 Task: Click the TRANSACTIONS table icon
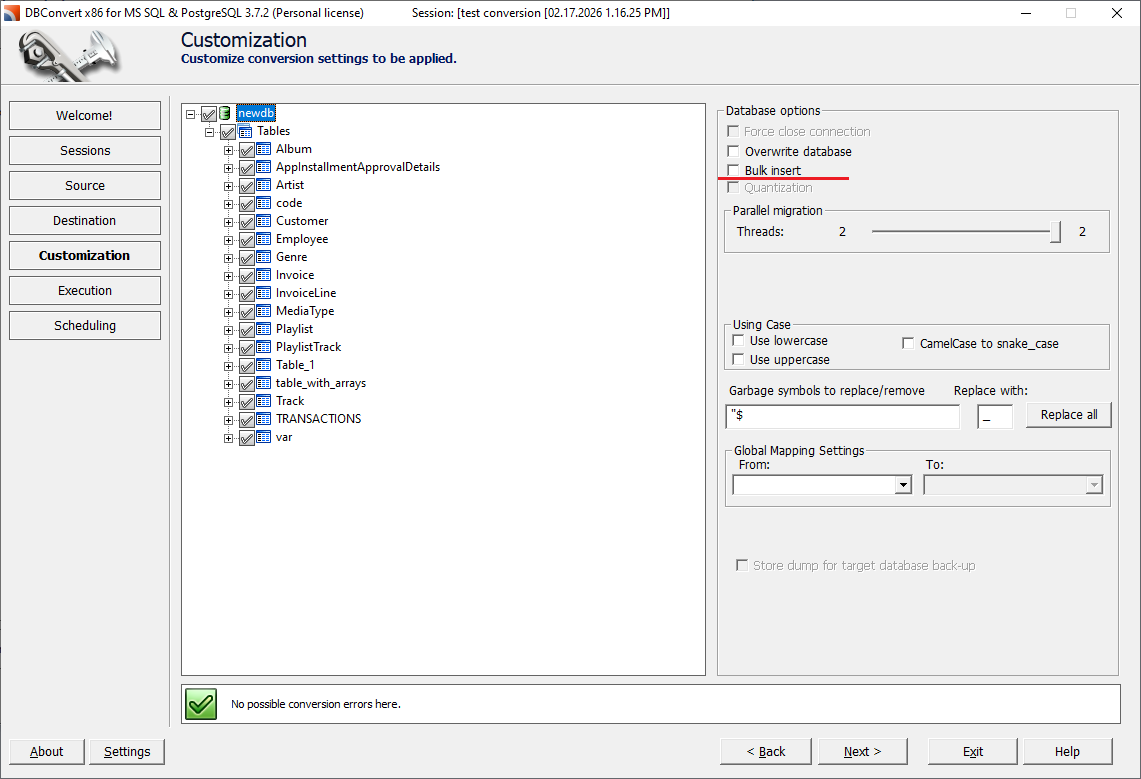point(263,419)
